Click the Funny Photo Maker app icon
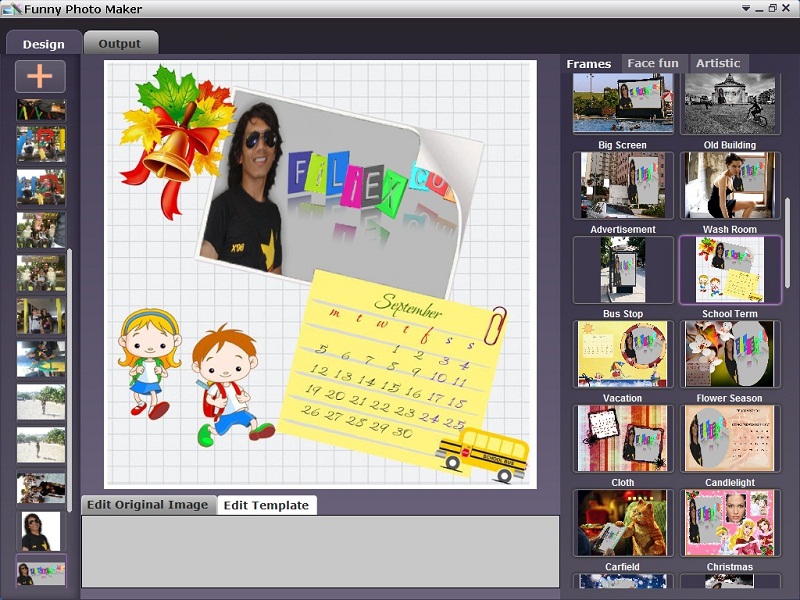The image size is (800, 600). [11, 9]
